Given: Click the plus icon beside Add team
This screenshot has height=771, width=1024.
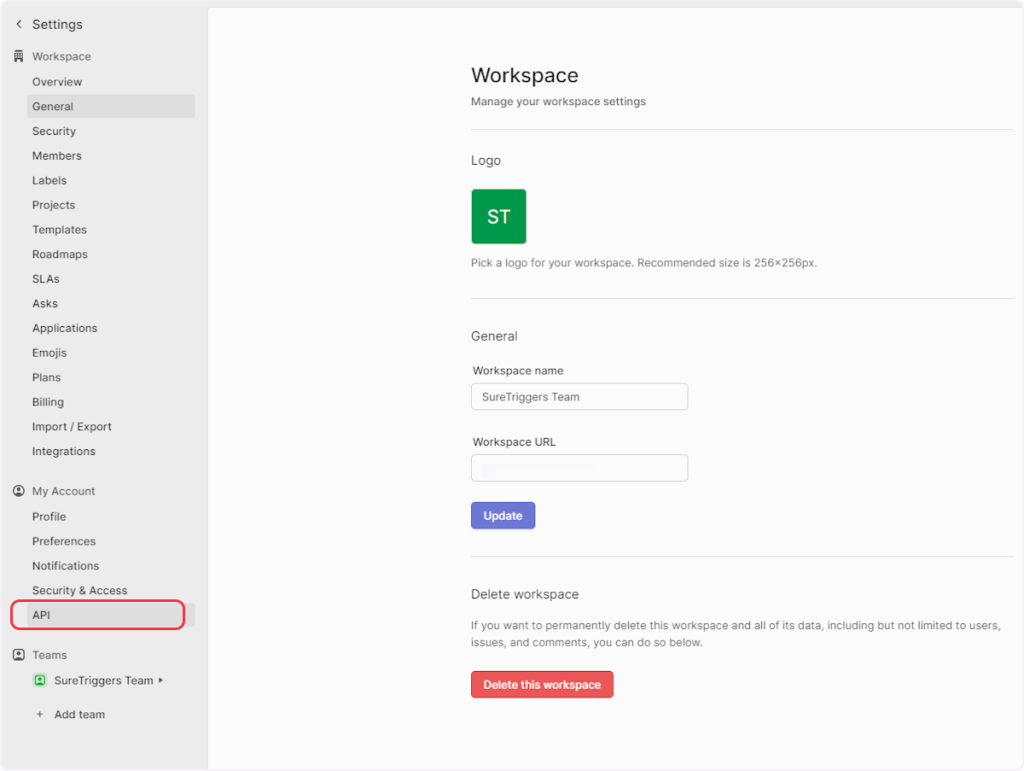Looking at the screenshot, I should point(40,714).
